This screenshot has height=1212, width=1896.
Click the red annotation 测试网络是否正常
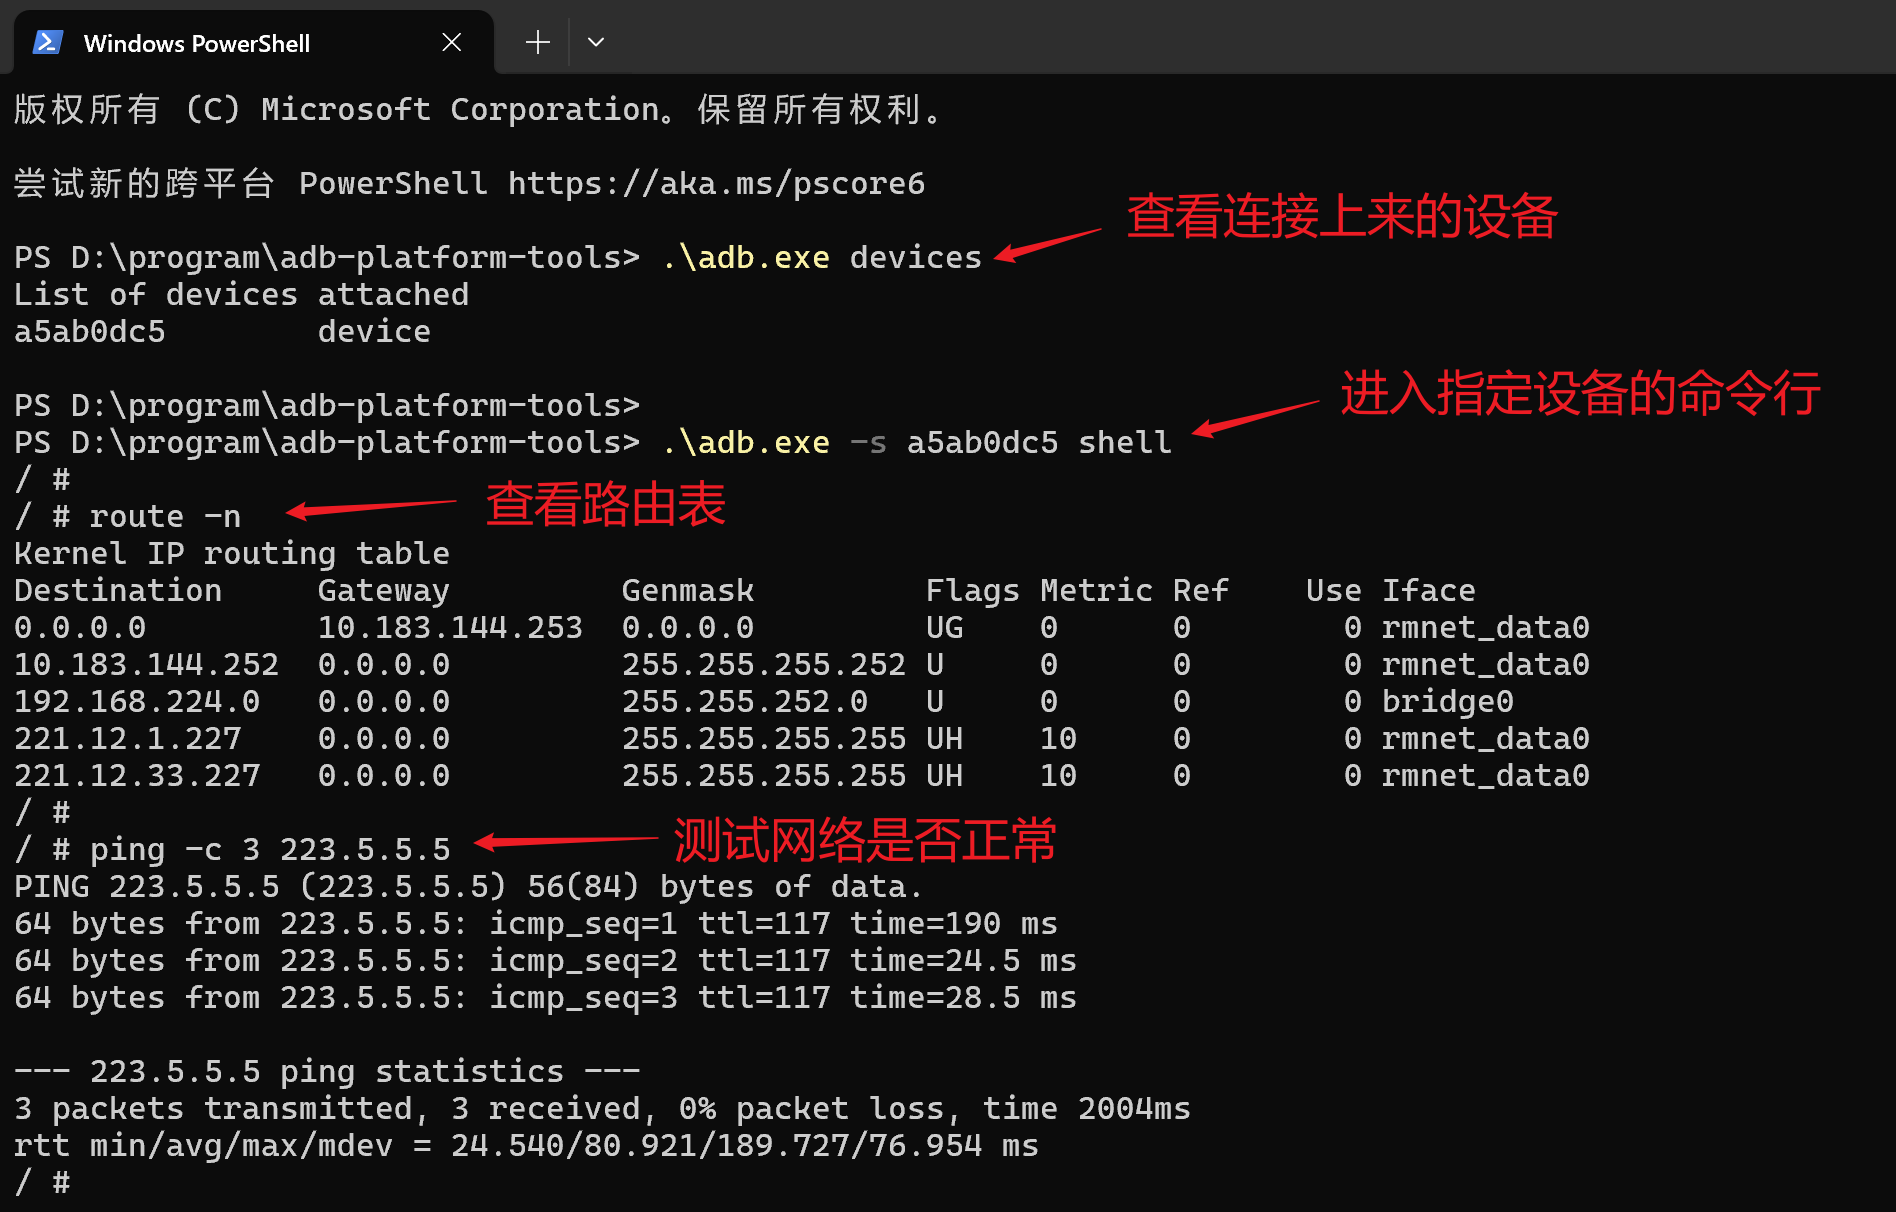pyautogui.click(x=865, y=839)
